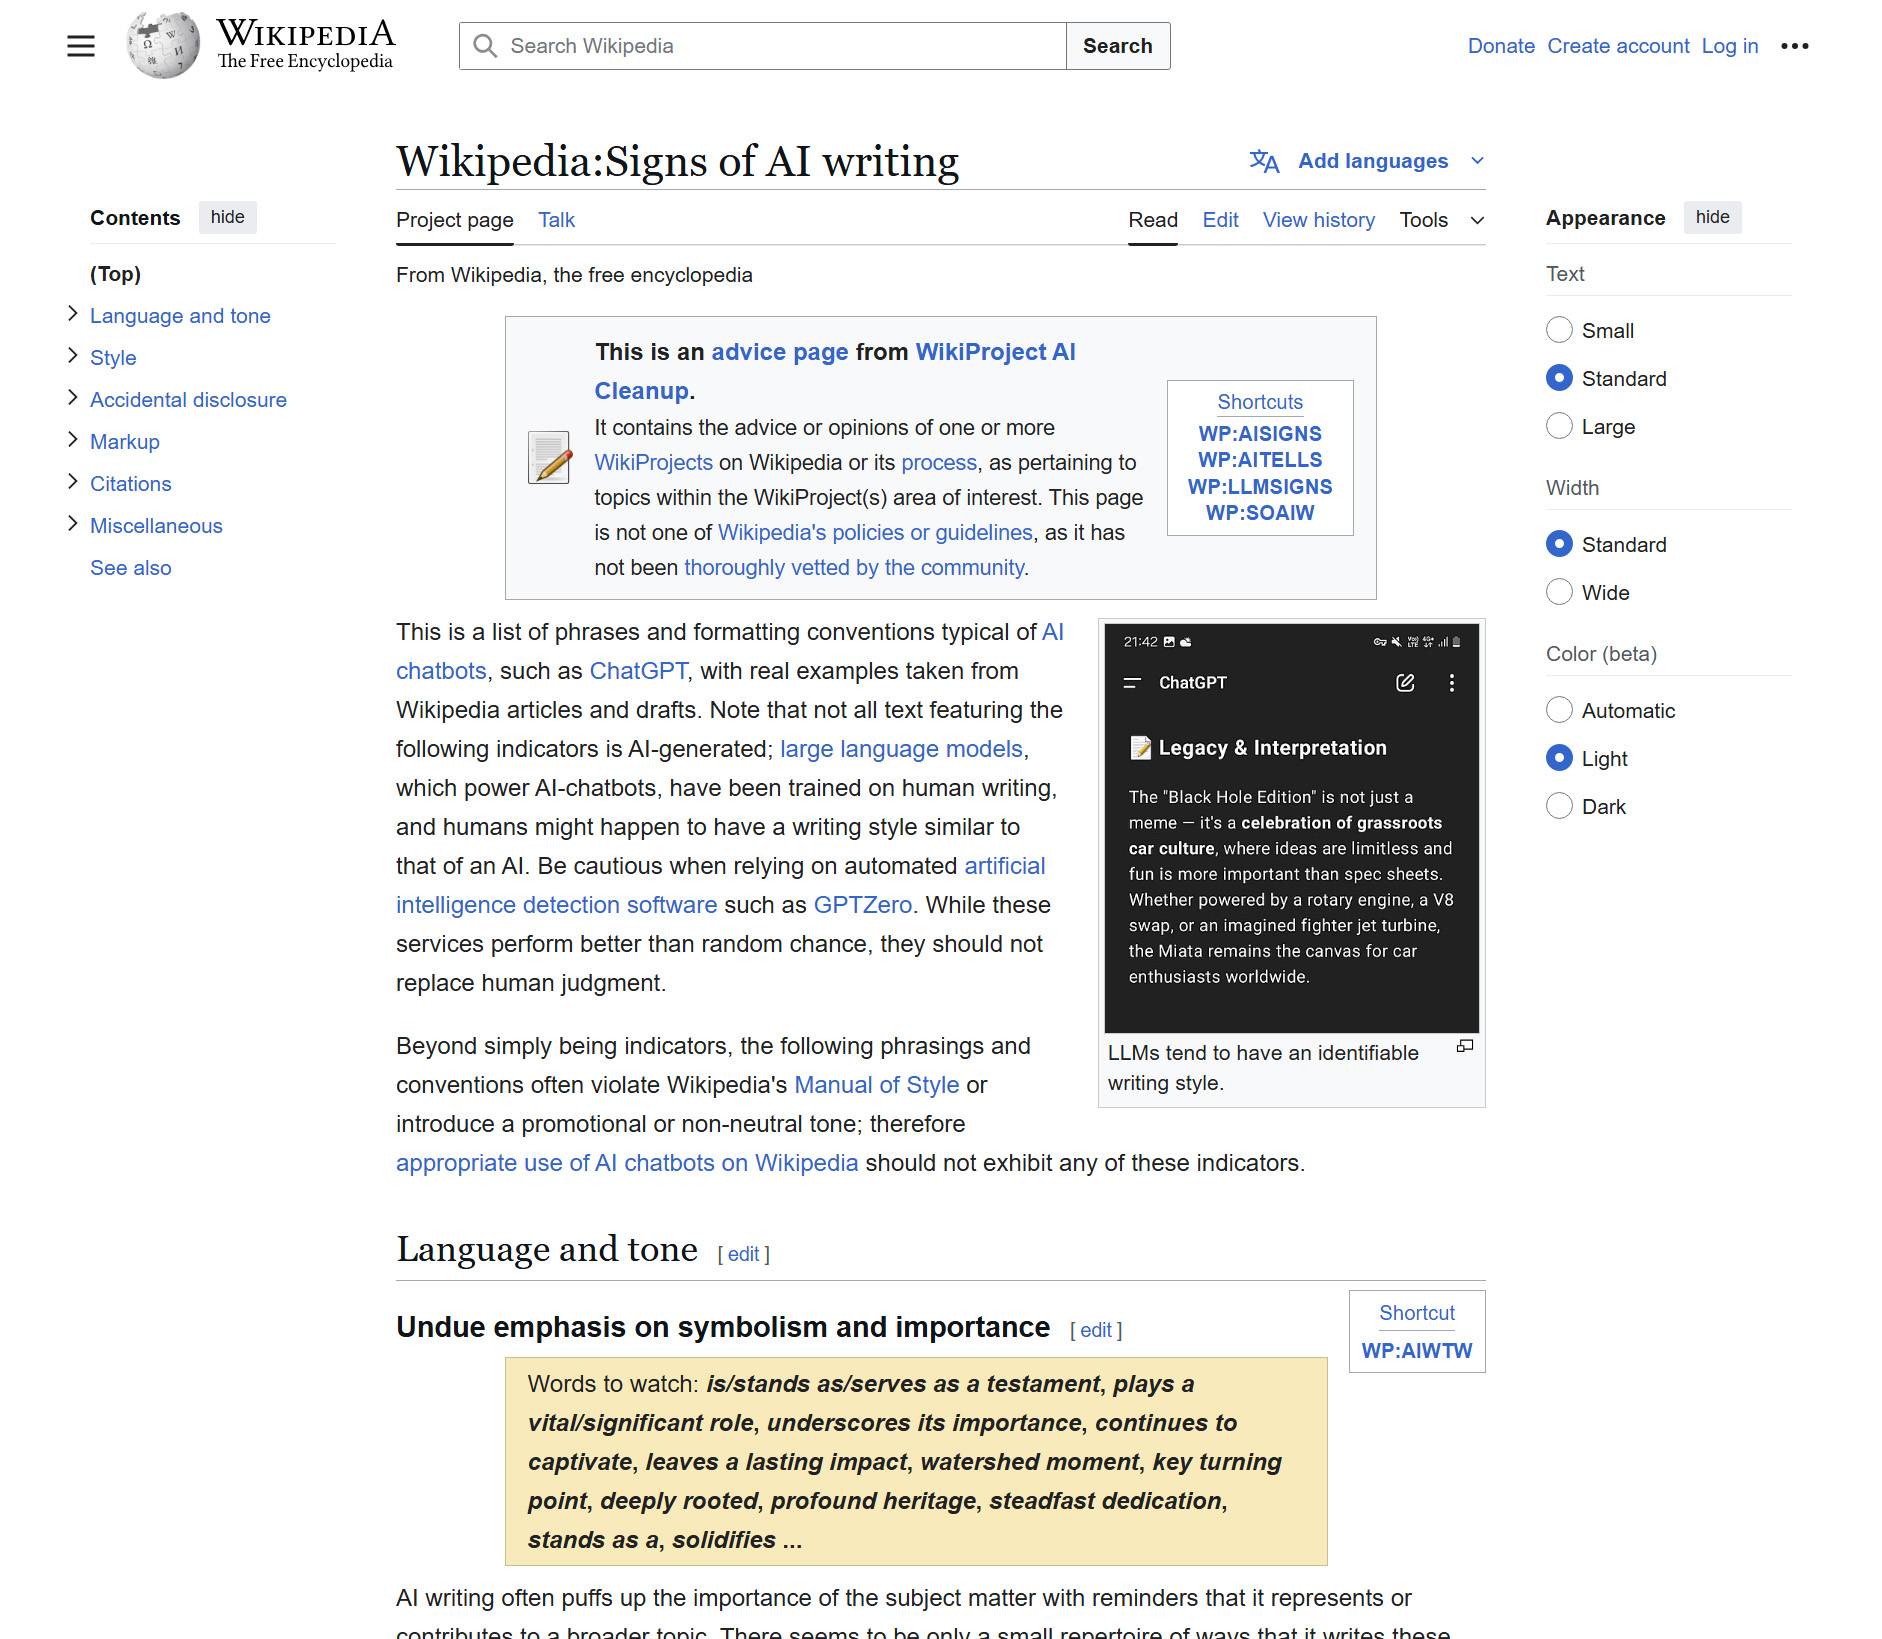Focus the Search Wikipedia input field

coord(763,46)
